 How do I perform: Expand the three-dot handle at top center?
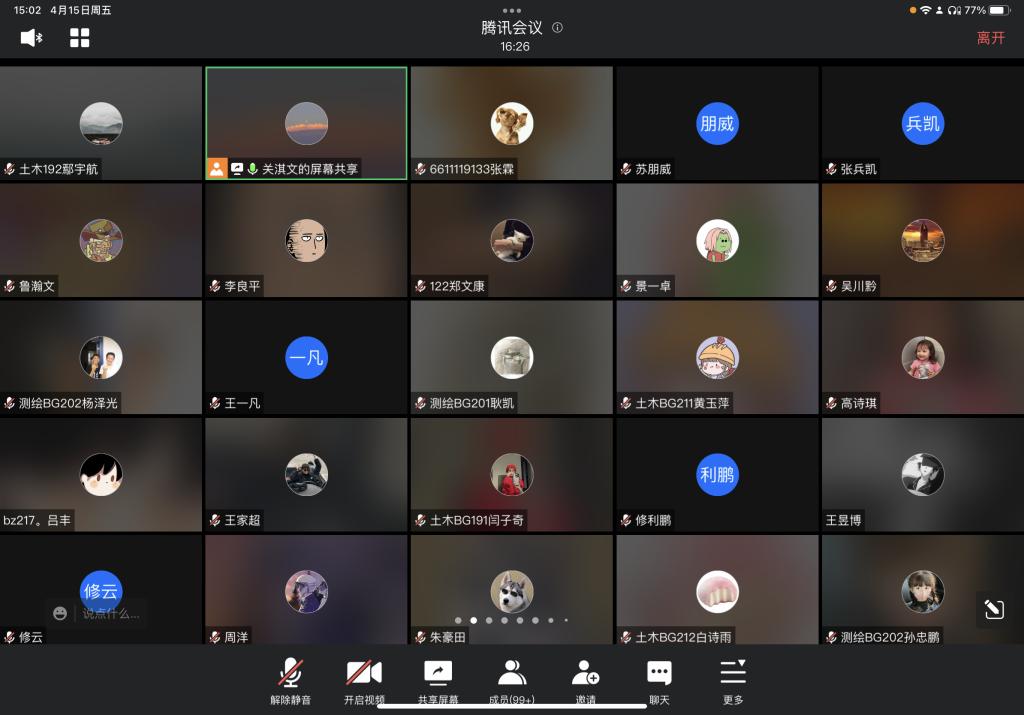coord(512,10)
